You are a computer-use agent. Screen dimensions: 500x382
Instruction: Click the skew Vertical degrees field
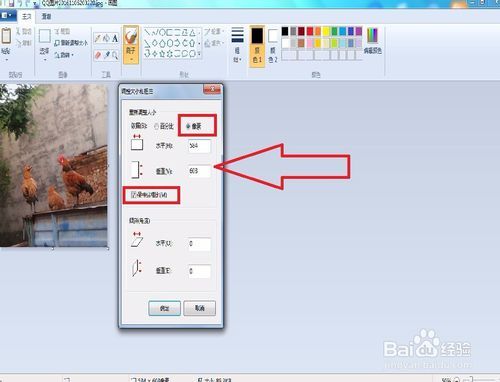[199, 271]
